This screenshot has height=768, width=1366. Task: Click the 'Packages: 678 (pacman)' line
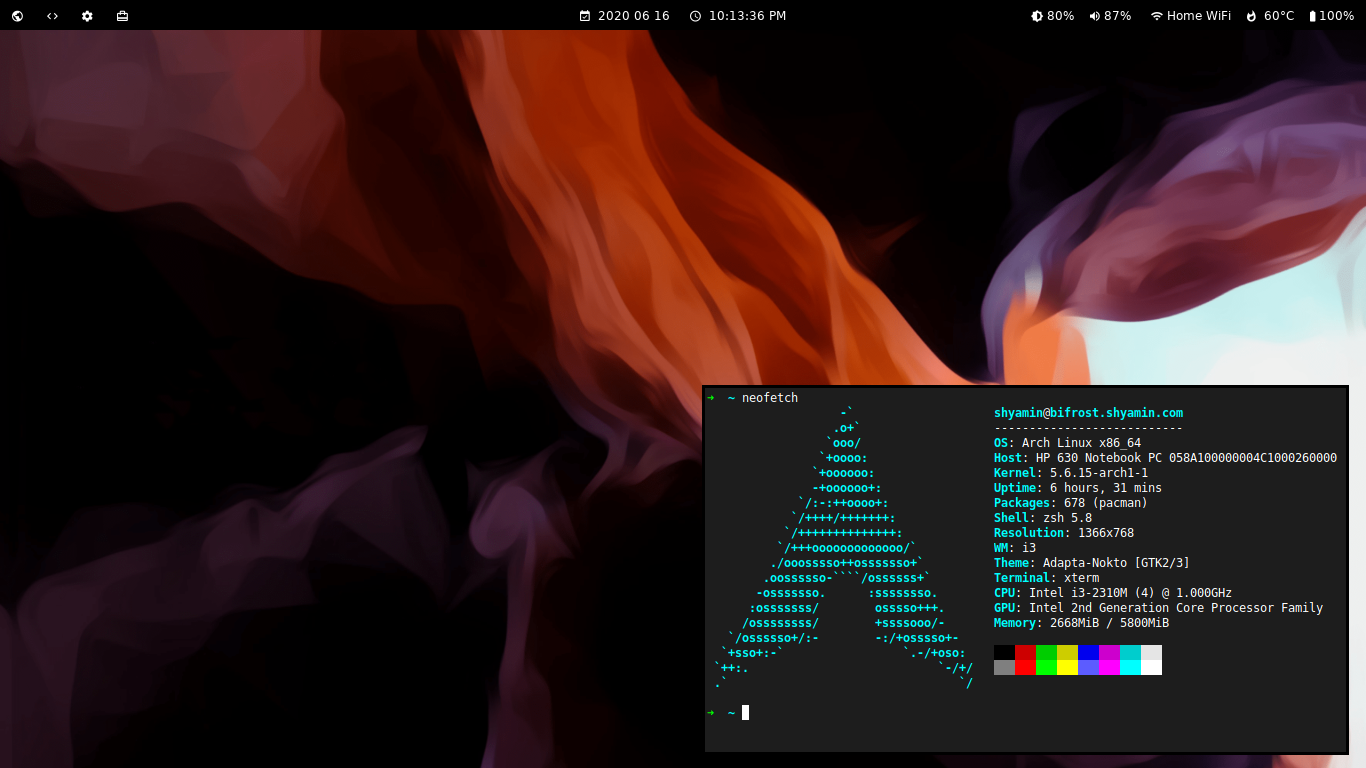tap(1071, 503)
